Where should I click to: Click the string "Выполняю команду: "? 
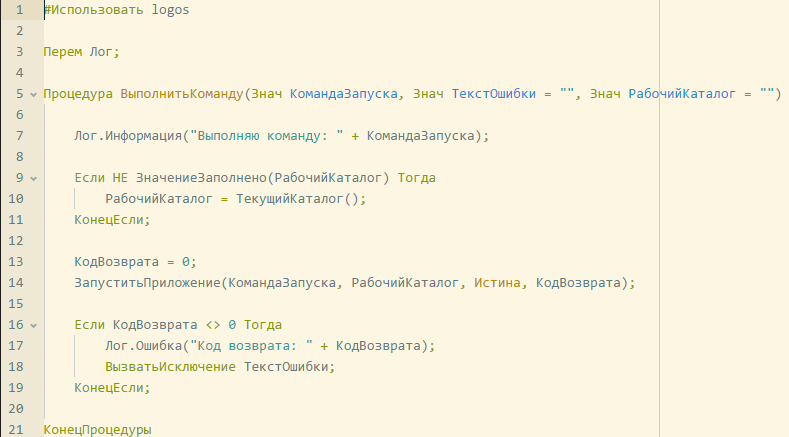pos(267,136)
